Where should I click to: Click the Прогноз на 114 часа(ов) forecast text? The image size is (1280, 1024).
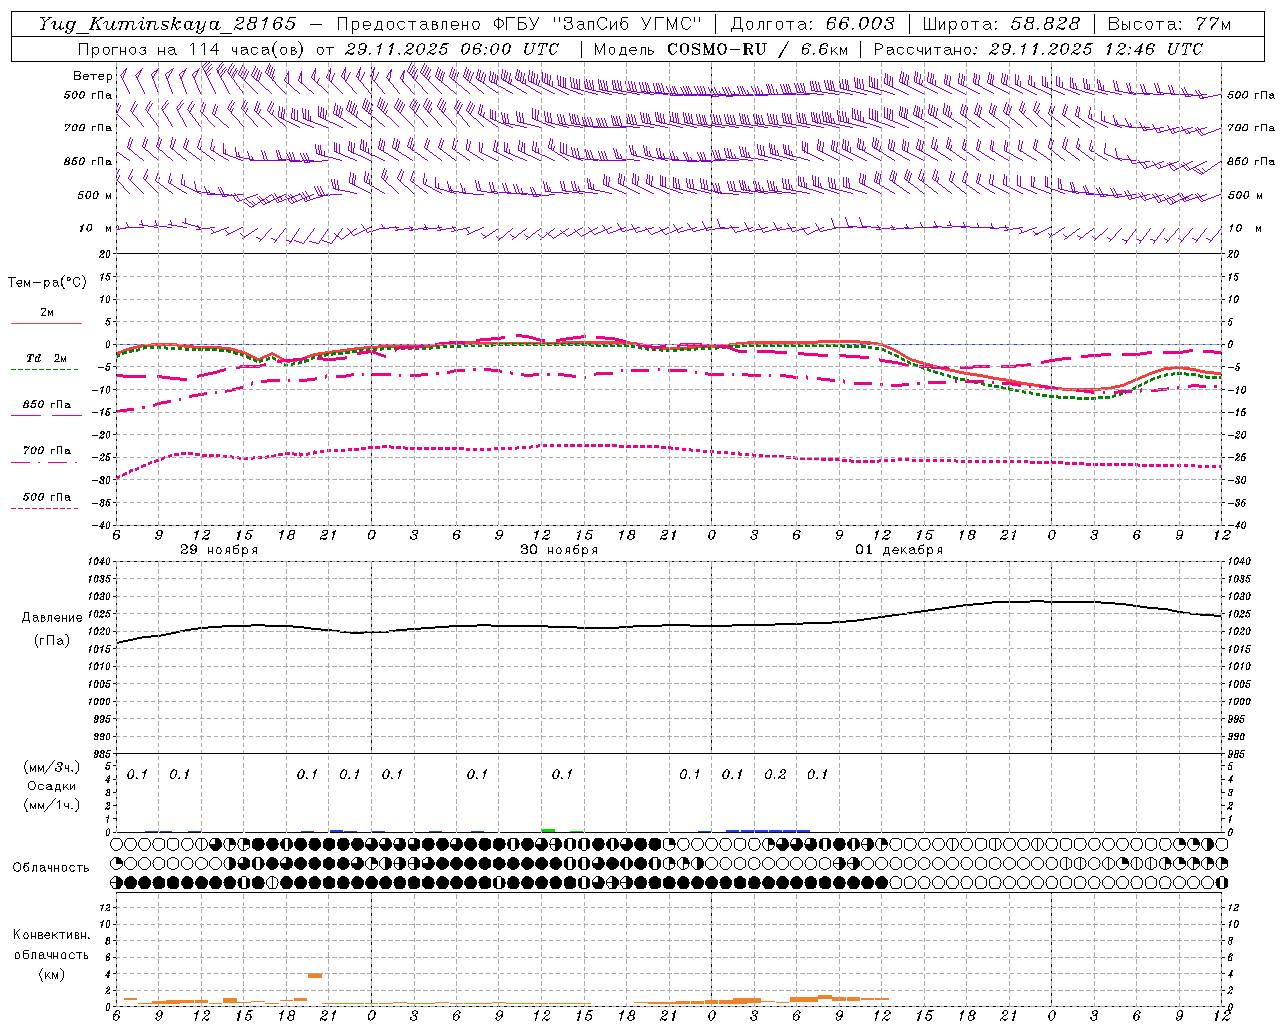[x=192, y=49]
